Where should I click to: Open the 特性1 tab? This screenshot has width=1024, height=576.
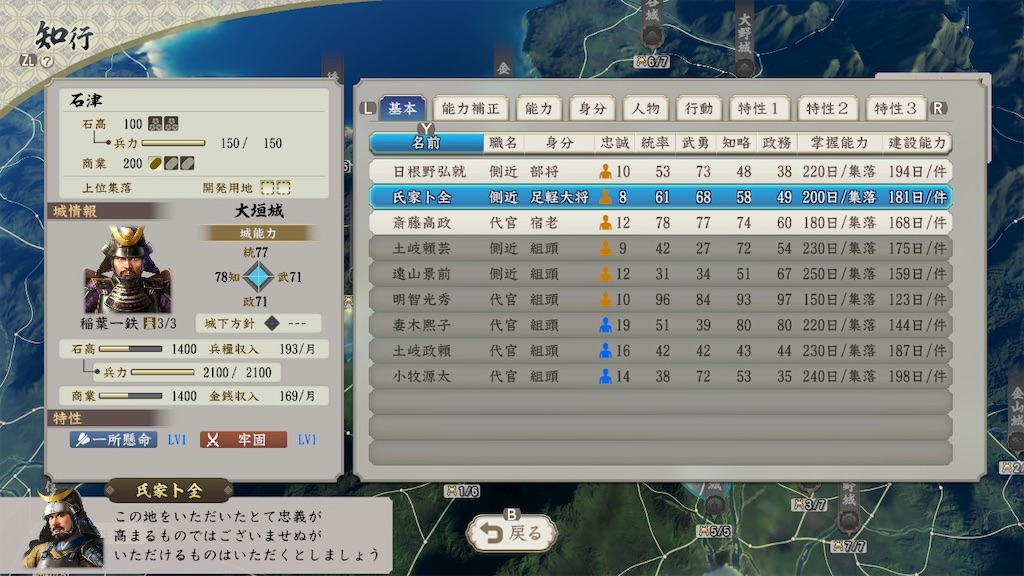coord(759,108)
